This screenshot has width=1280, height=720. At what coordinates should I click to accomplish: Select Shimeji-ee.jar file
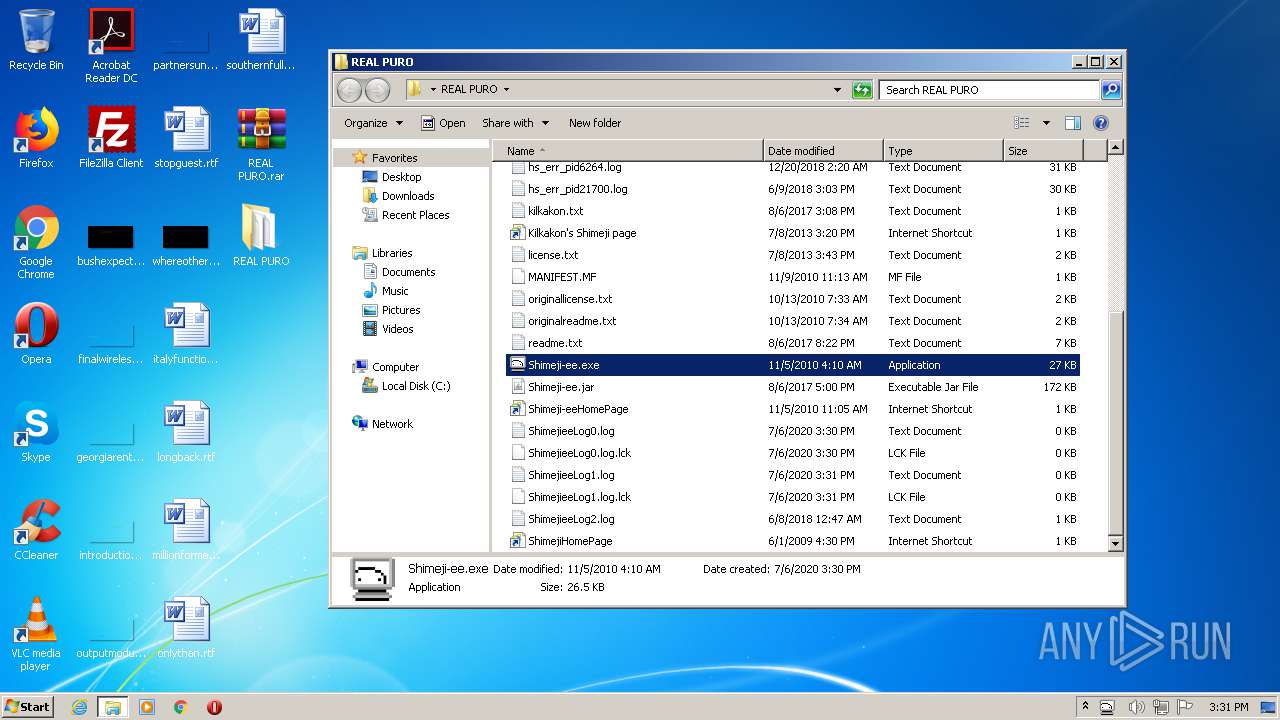click(792, 387)
